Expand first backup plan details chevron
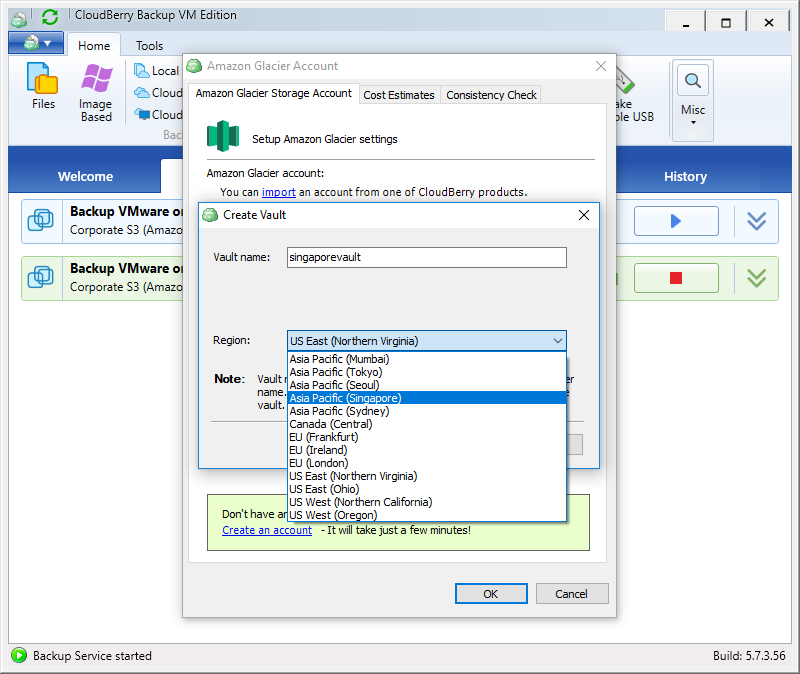Screen dimensions: 800x674 coord(756,221)
